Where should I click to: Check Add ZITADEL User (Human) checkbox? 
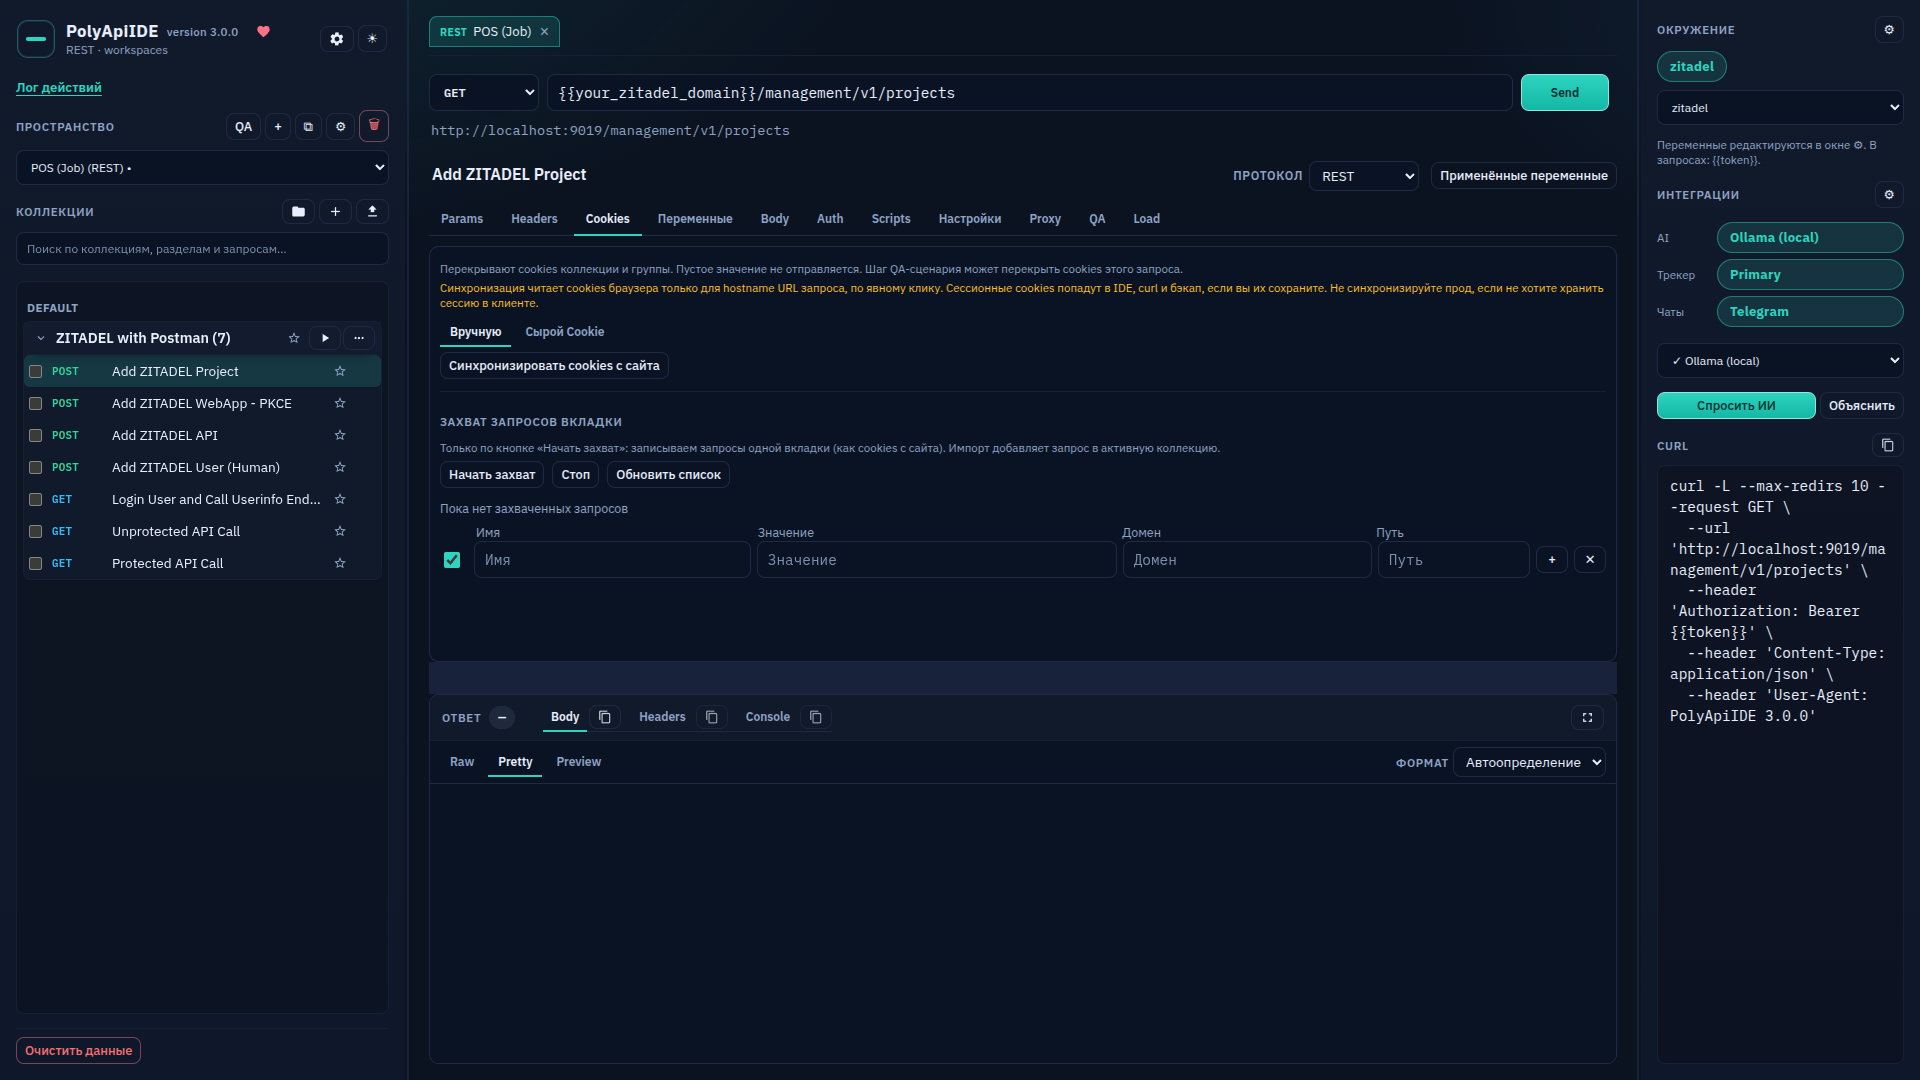36,468
